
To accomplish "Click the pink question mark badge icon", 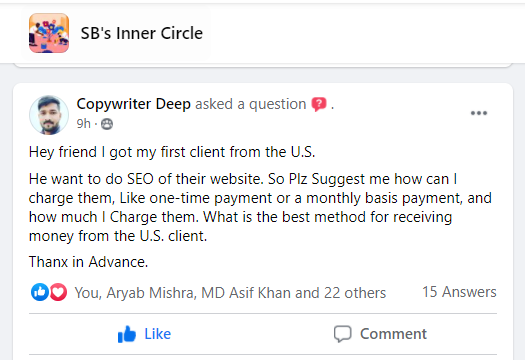I will coord(319,104).
